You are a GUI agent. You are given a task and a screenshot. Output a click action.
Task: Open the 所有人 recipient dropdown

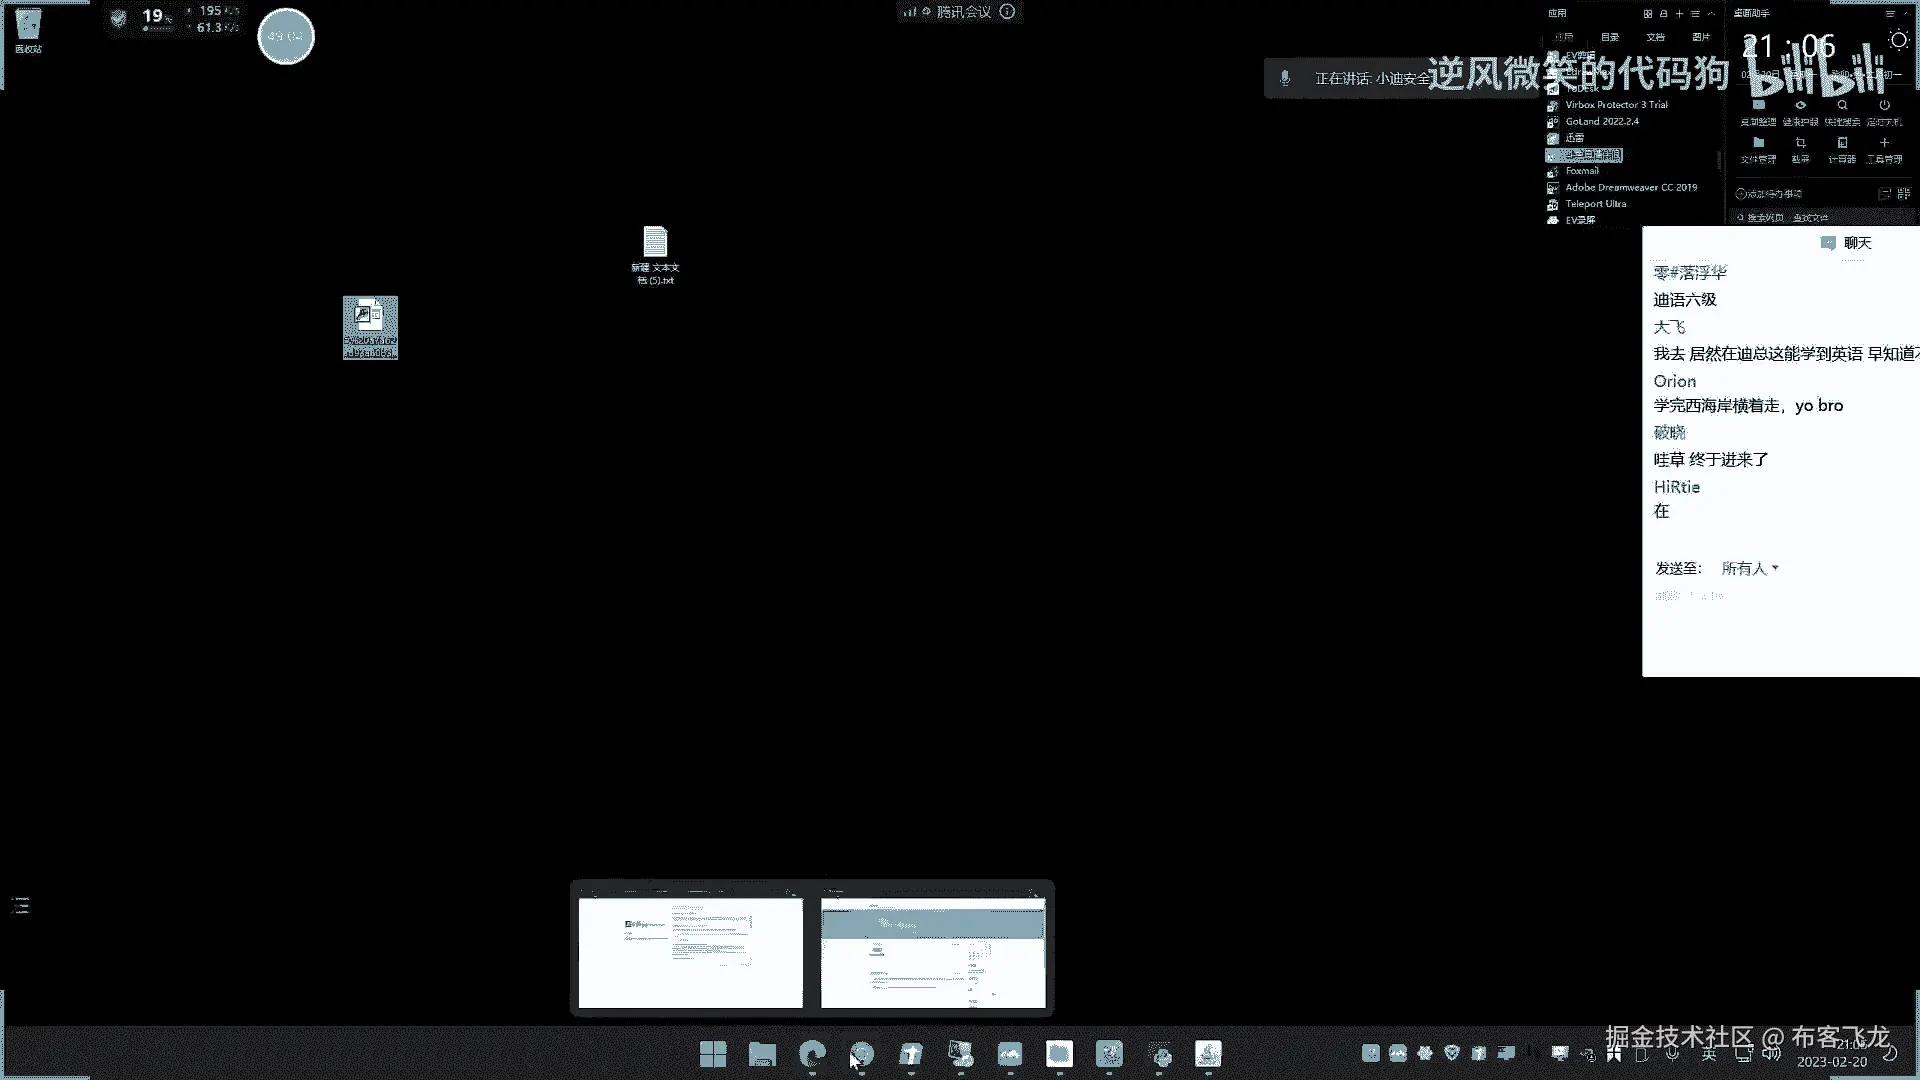(1750, 568)
